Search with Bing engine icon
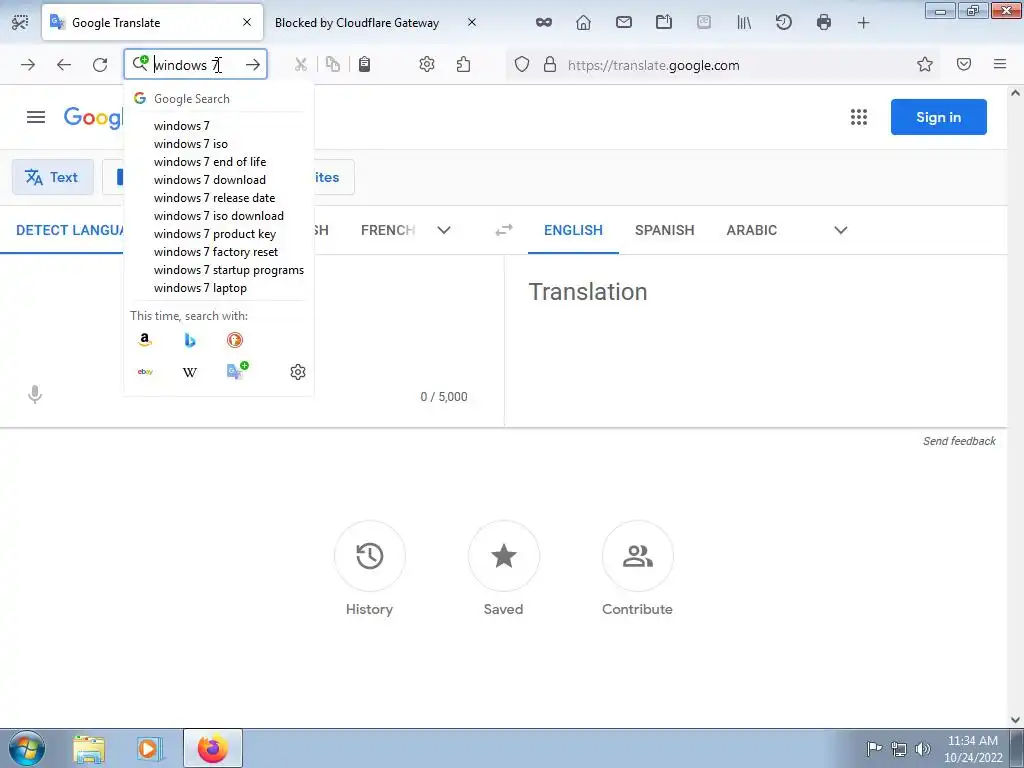 click(x=189, y=340)
